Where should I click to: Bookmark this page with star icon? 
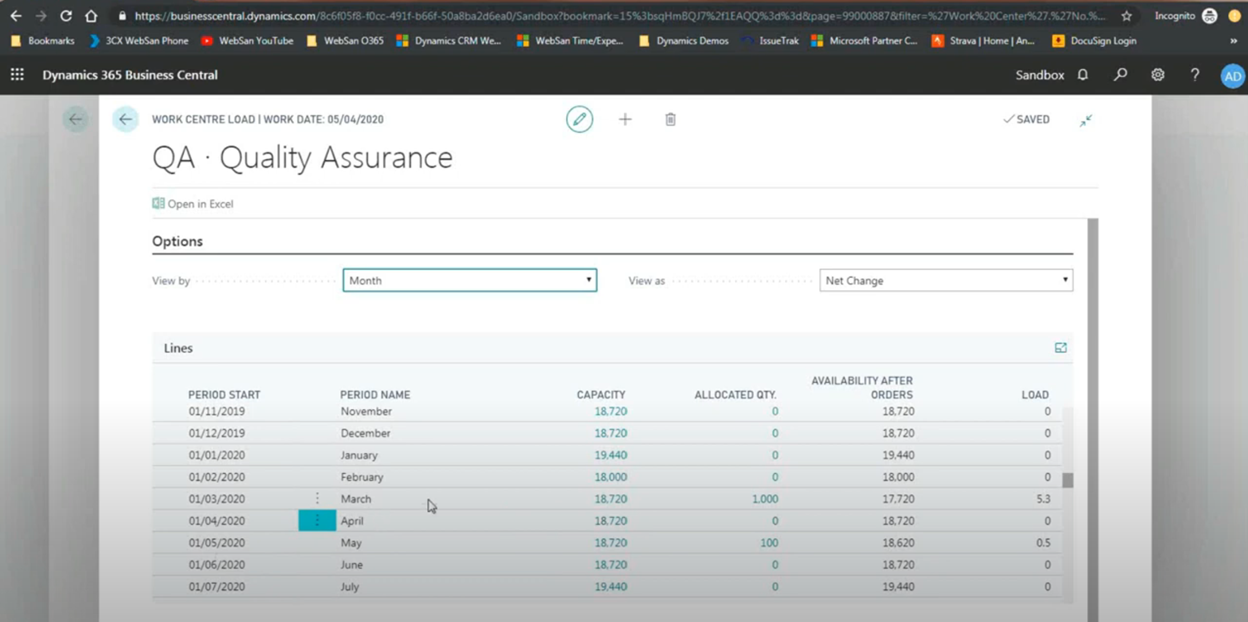click(x=1127, y=16)
